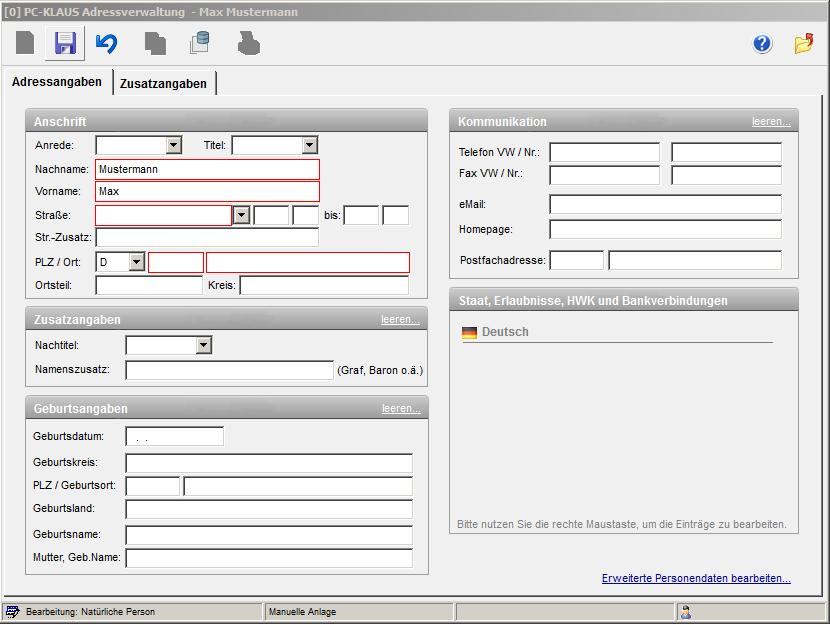830x625 pixels.
Task: Save the address record with floppy icon
Action: coord(65,43)
